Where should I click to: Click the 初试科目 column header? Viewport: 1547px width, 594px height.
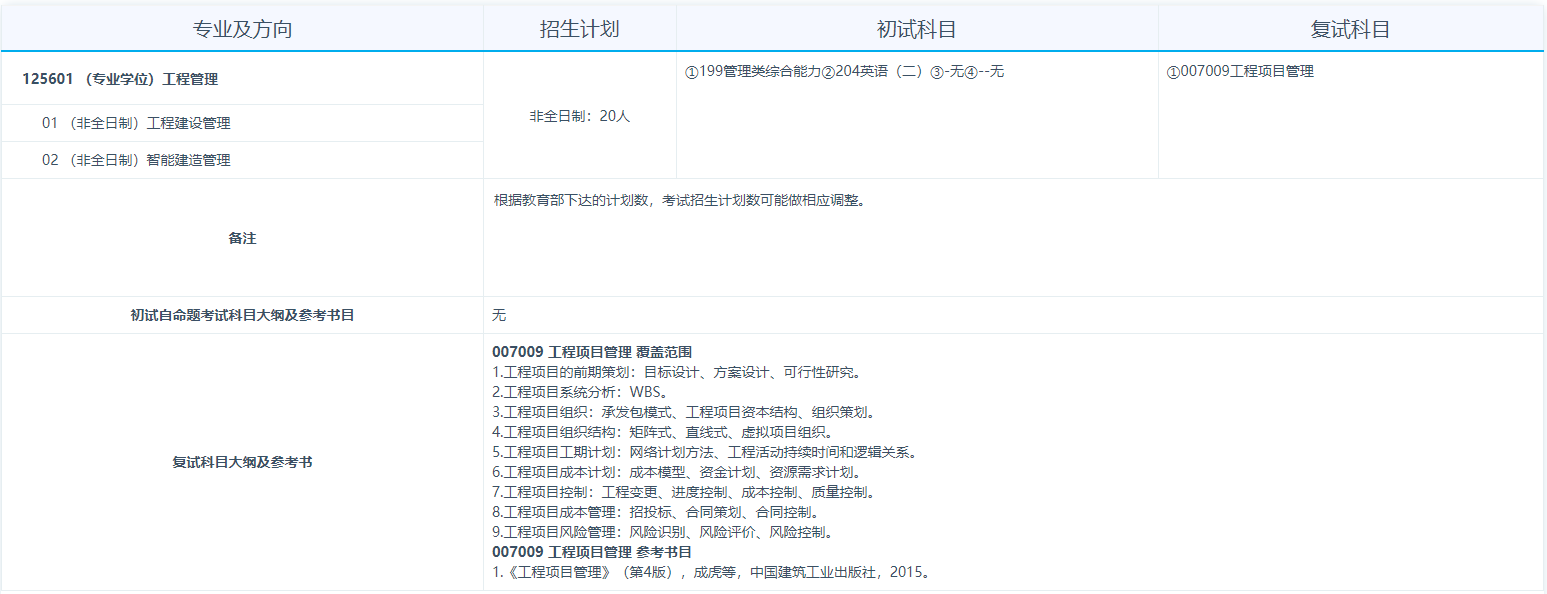[x=916, y=29]
